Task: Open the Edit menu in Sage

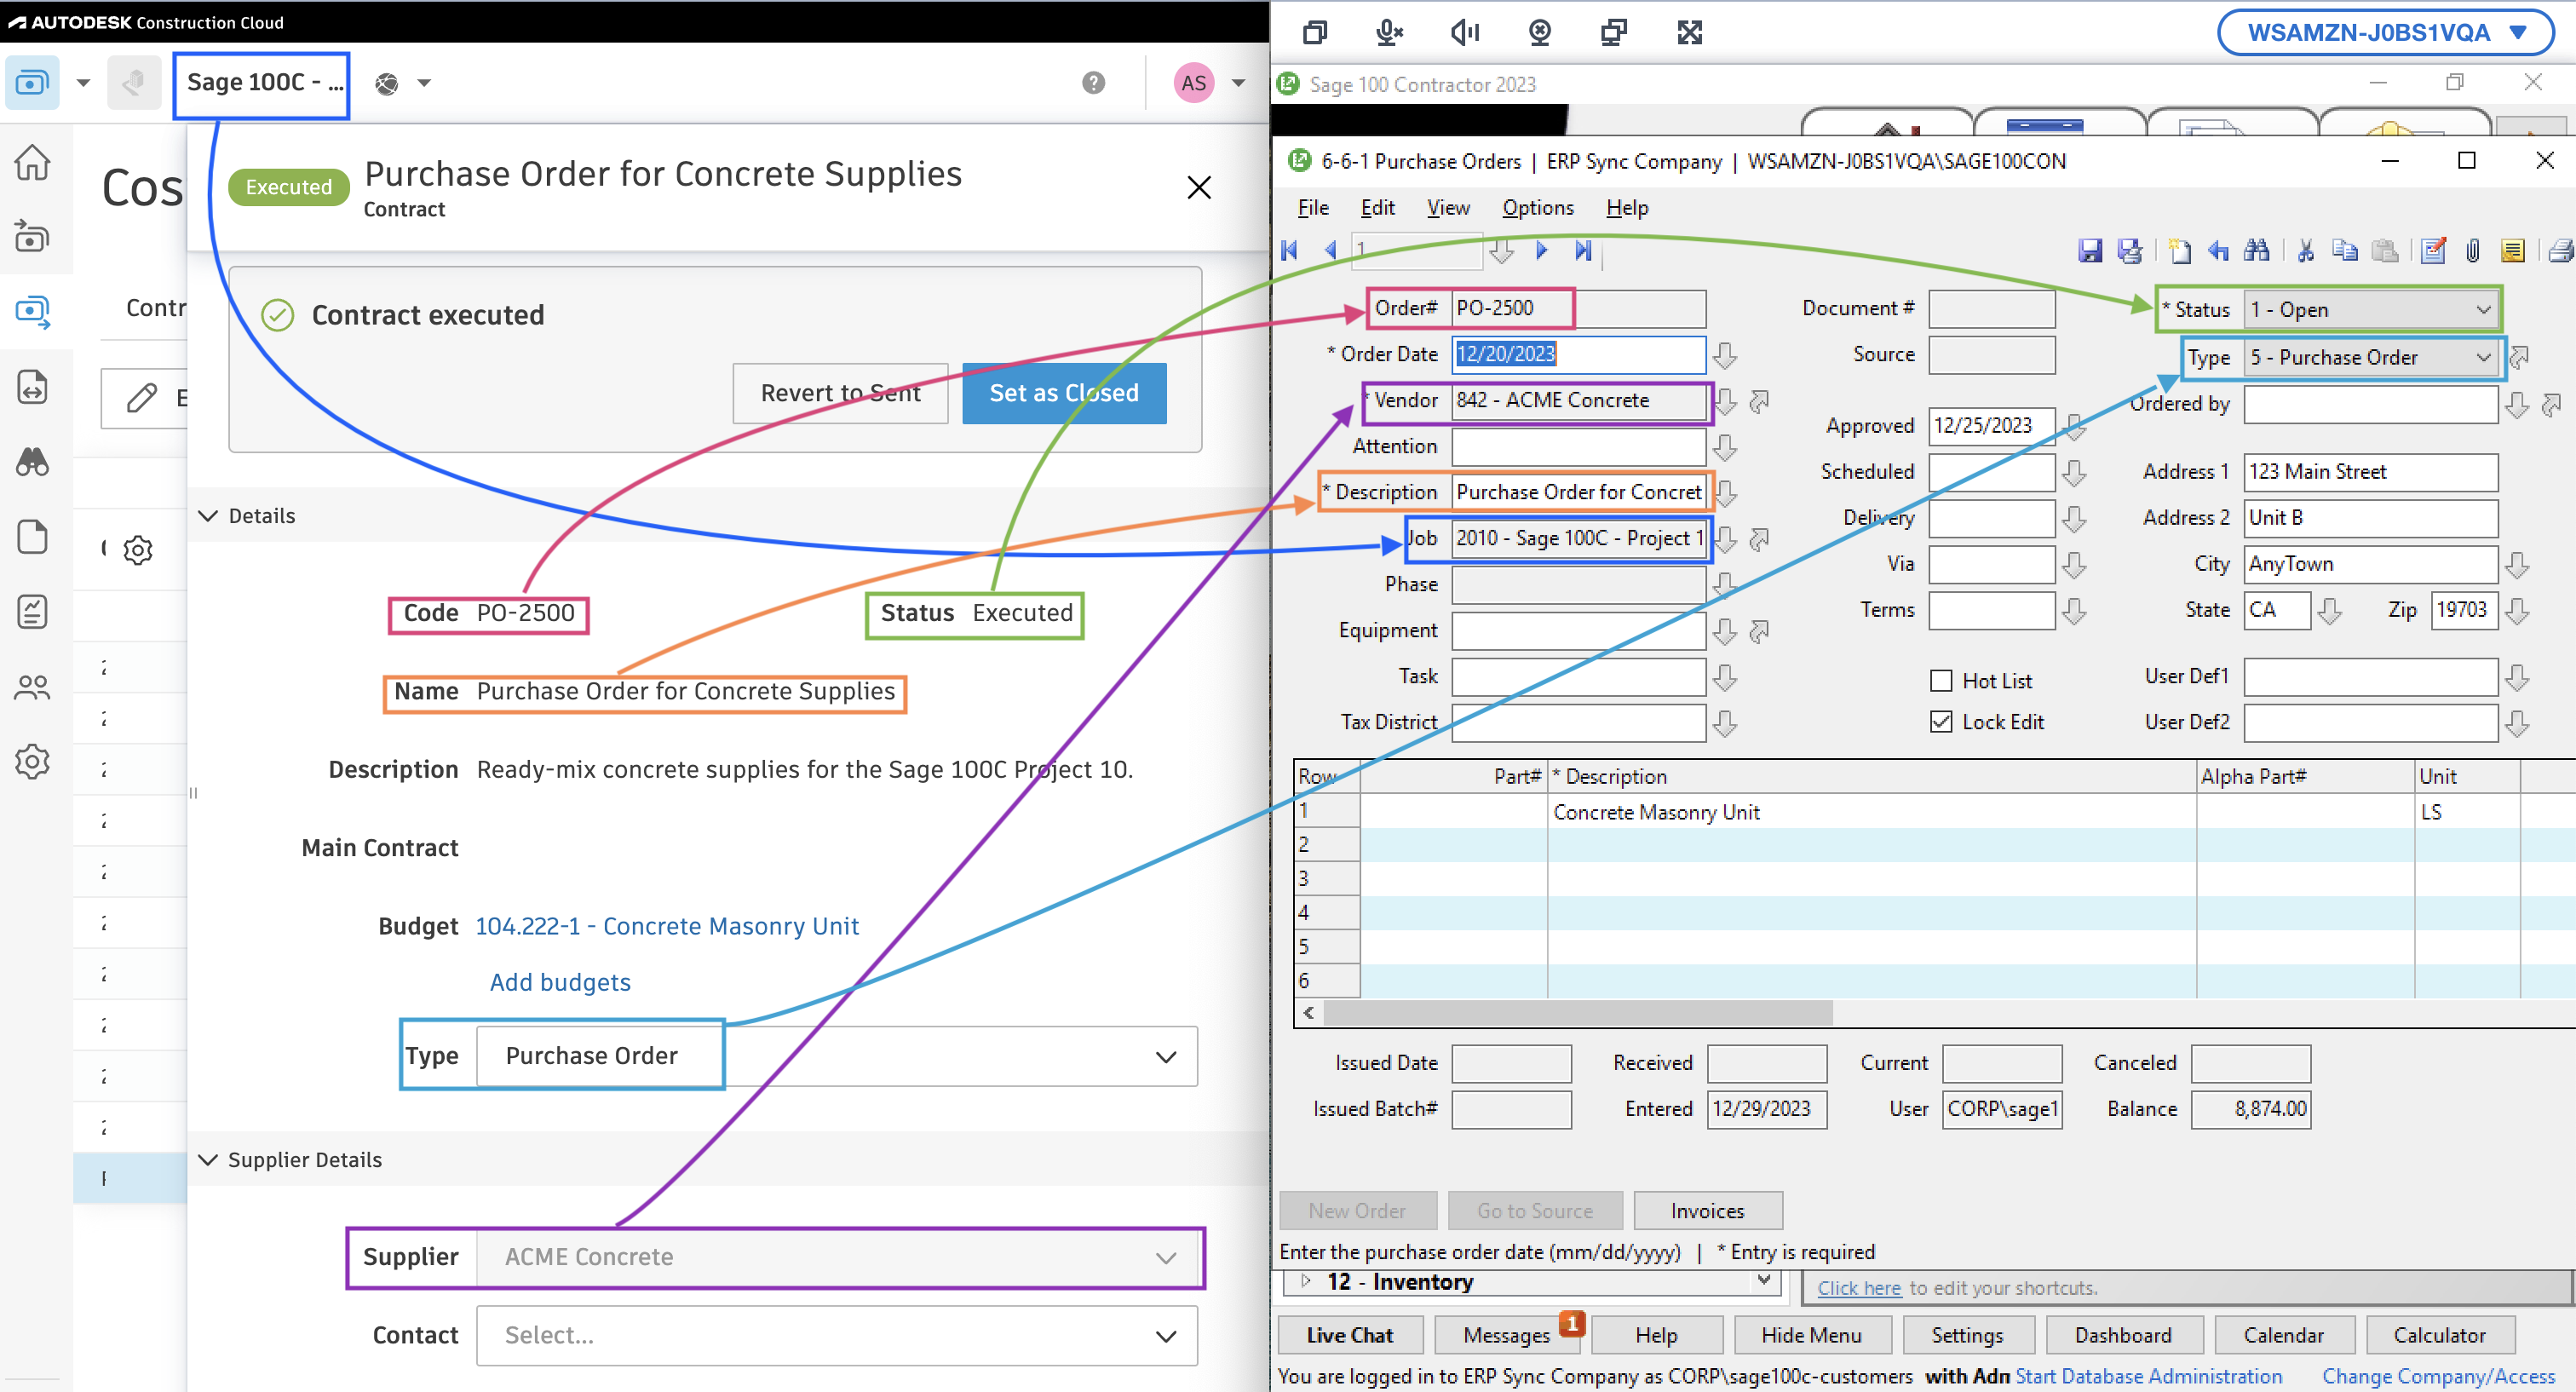Action: [x=1377, y=208]
